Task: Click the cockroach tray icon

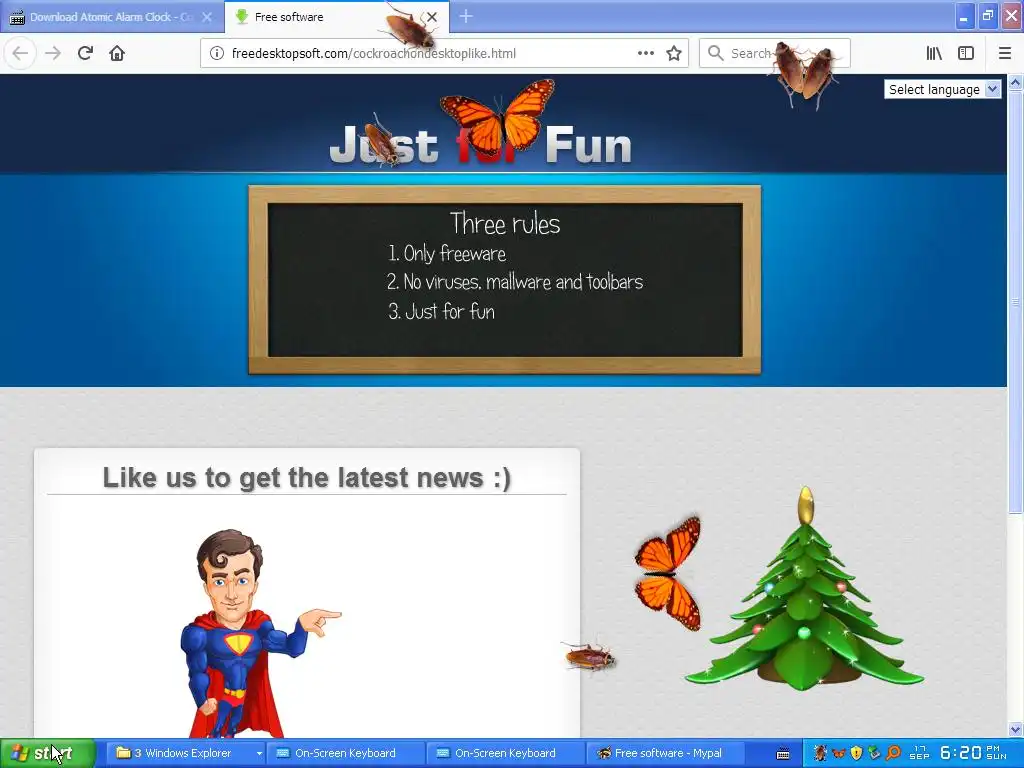Action: [x=820, y=753]
